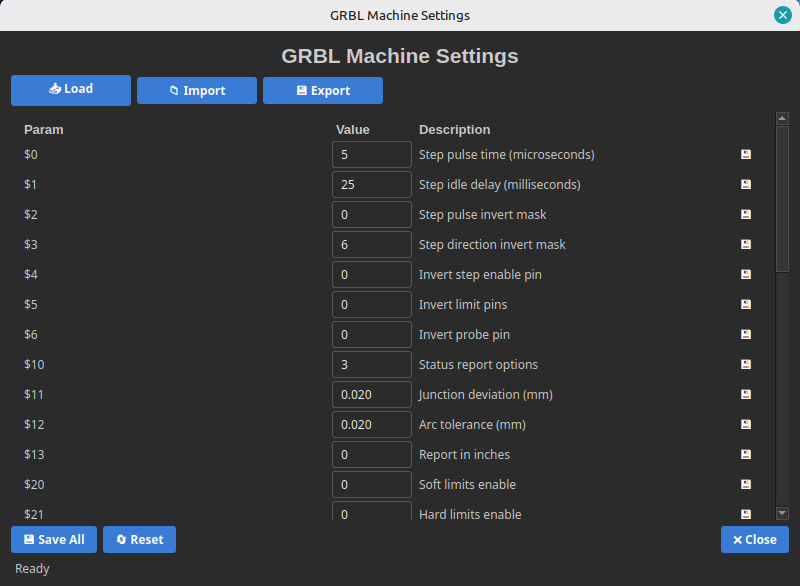Click the "$0" param label
Viewport: 800px width, 586px height.
click(31, 155)
